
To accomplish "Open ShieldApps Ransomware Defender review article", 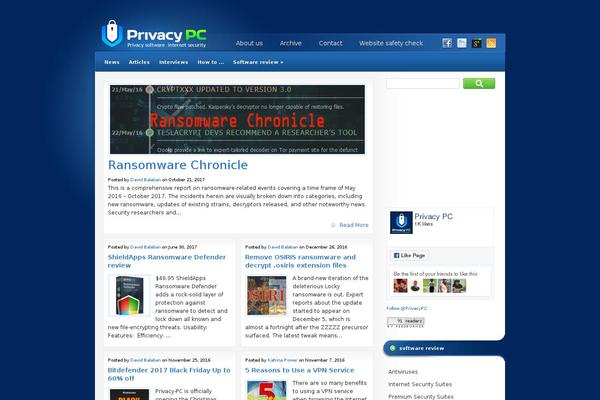I will coord(167,261).
